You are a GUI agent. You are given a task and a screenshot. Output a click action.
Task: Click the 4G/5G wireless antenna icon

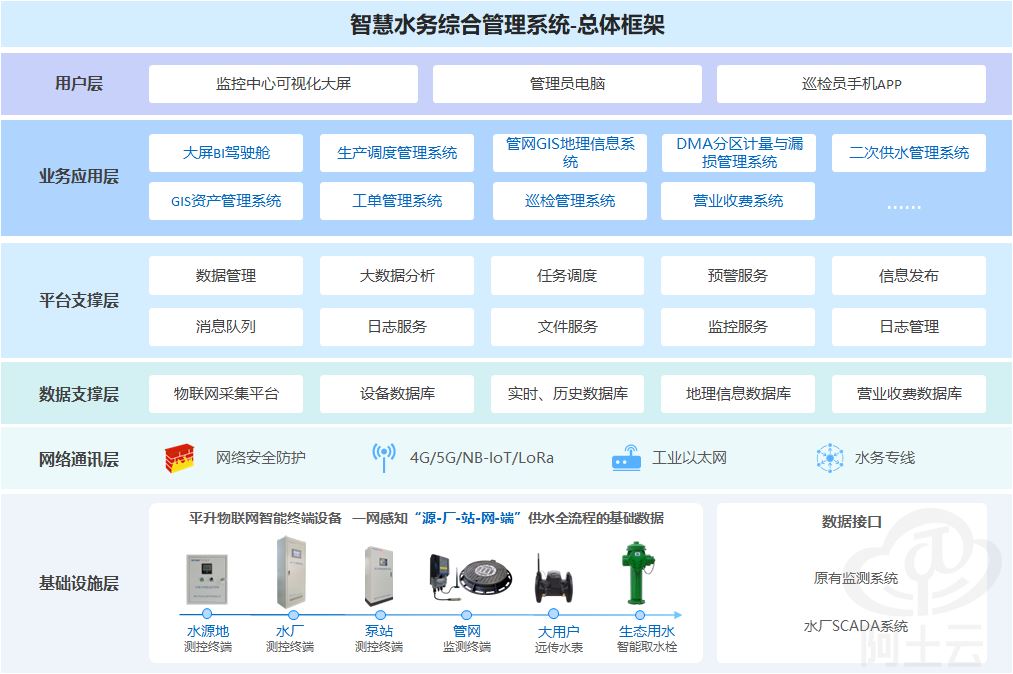coord(383,458)
